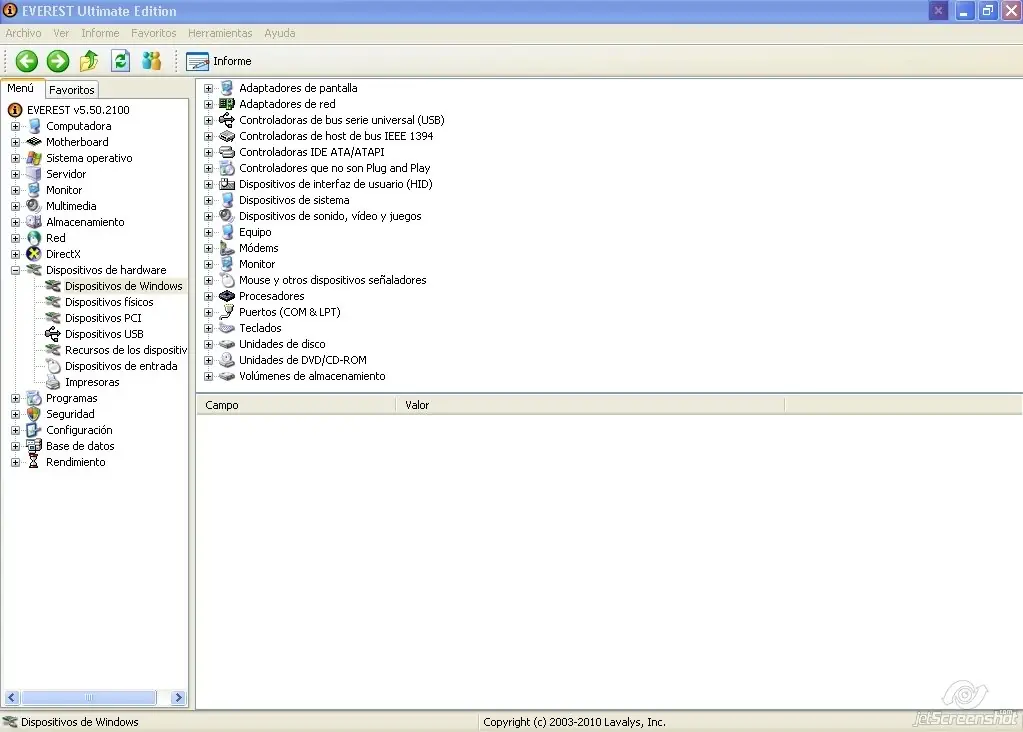
Task: Click the Rendimiento hourglass icon
Action: [x=33, y=462]
